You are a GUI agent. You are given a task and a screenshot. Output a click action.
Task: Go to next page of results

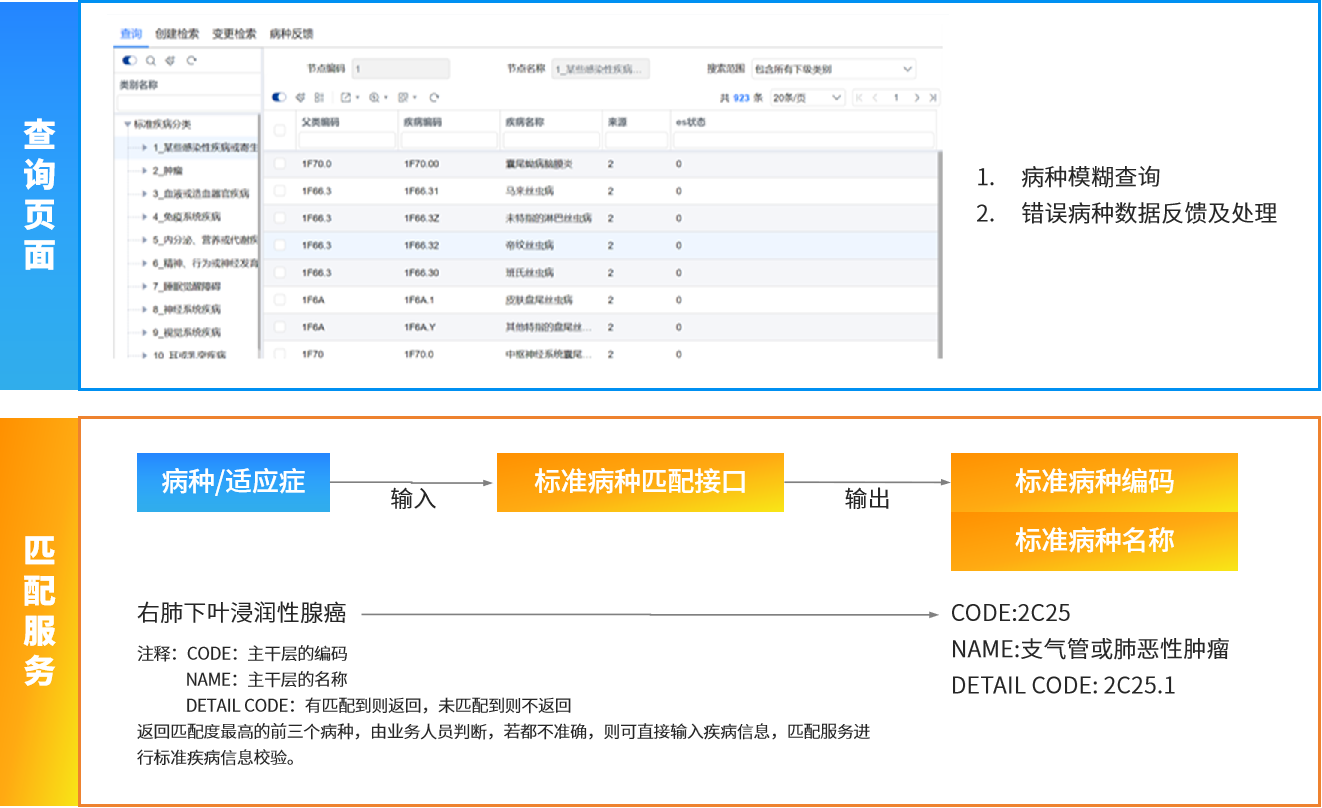(916, 98)
